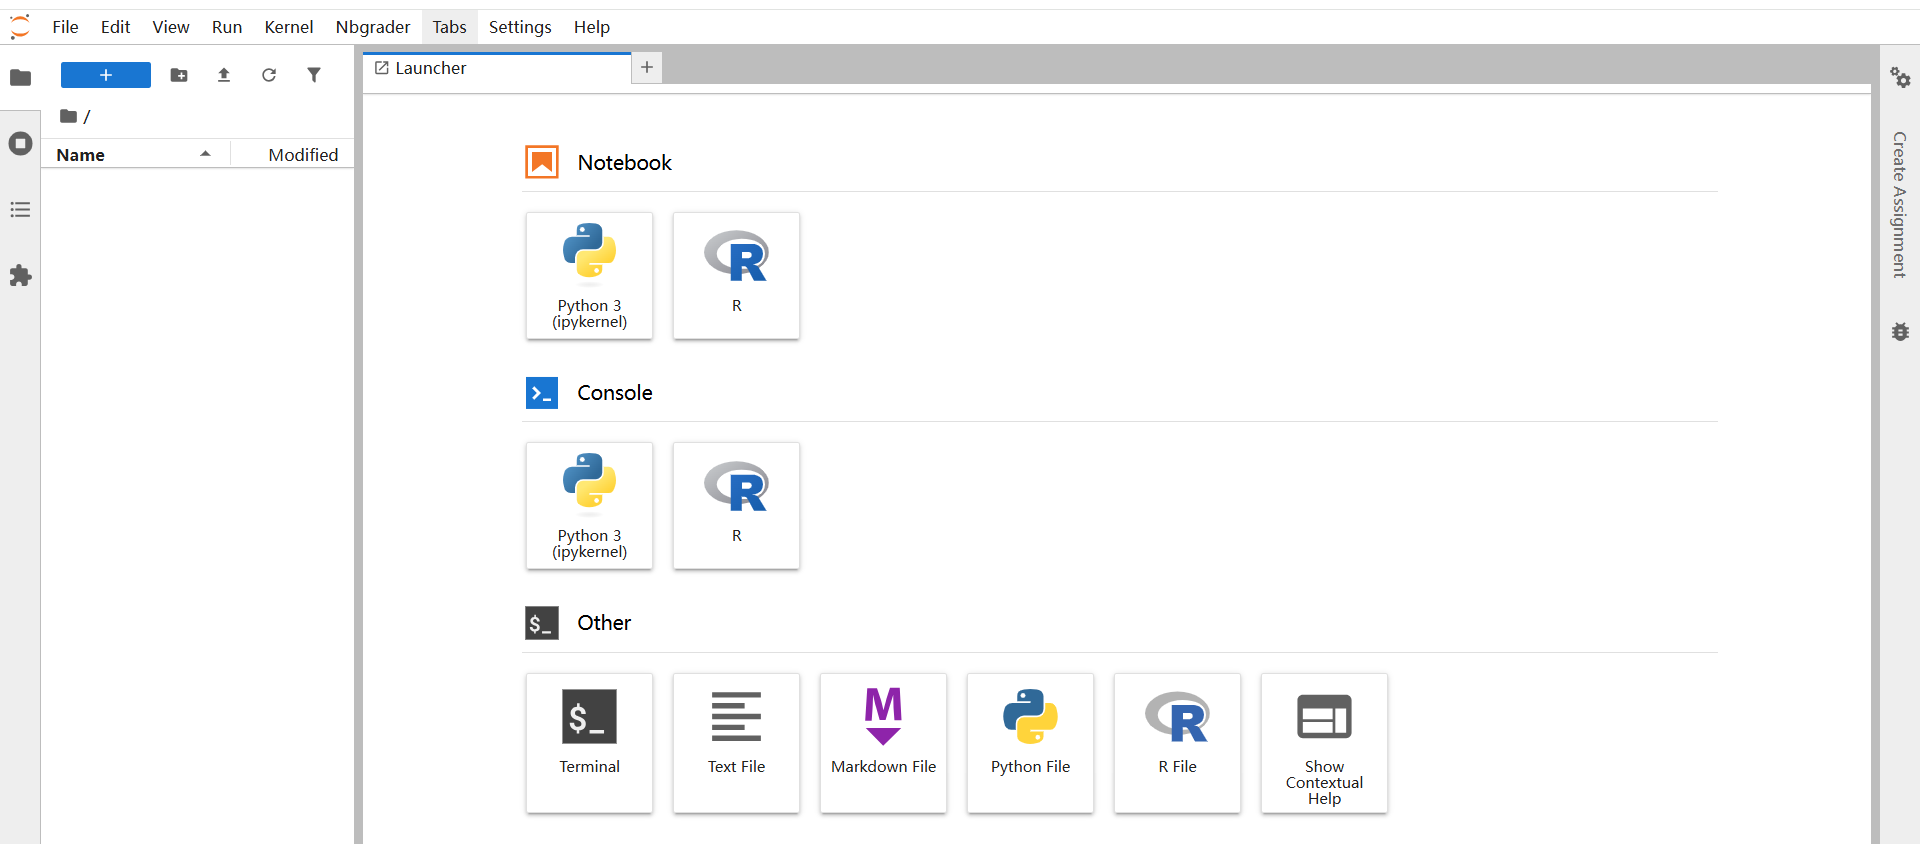Launch a Python 3 notebook
Screen dimensions: 1920x844
pyautogui.click(x=589, y=276)
